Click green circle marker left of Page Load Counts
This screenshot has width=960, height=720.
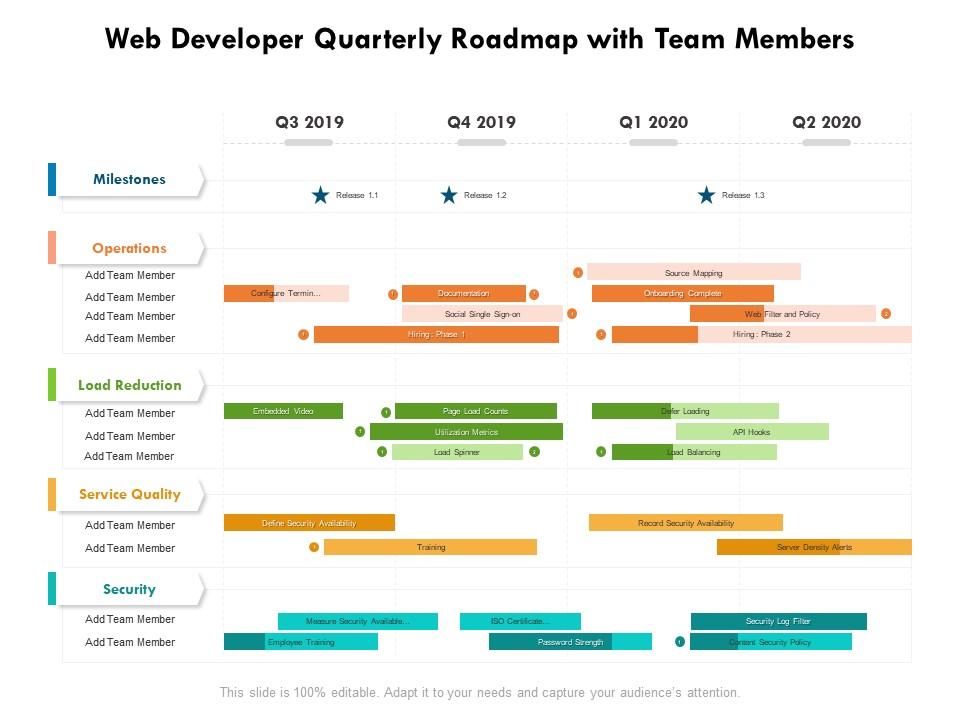[386, 412]
